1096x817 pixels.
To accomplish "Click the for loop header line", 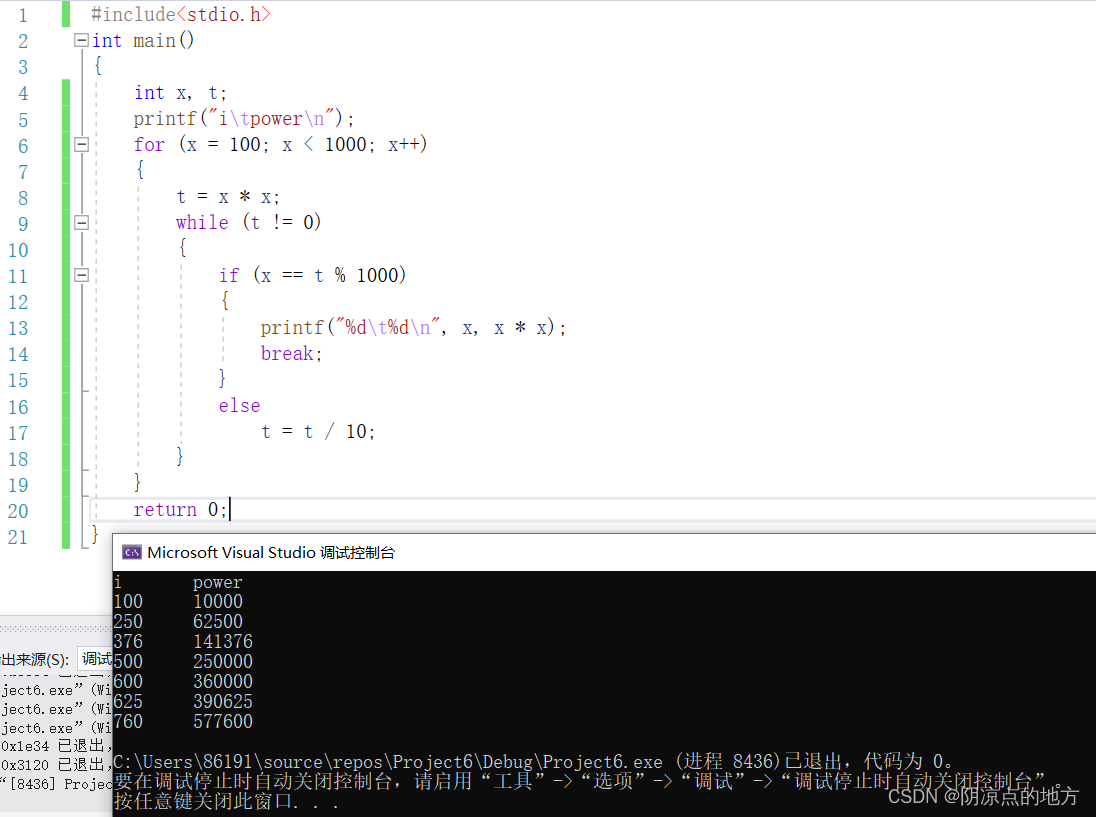I will (x=280, y=145).
